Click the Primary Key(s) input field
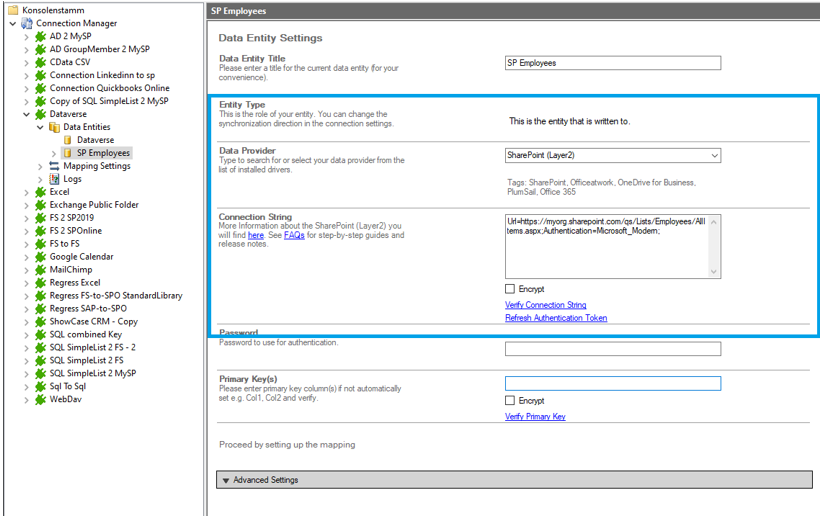Viewport: 822px width, 516px height. click(x=612, y=383)
